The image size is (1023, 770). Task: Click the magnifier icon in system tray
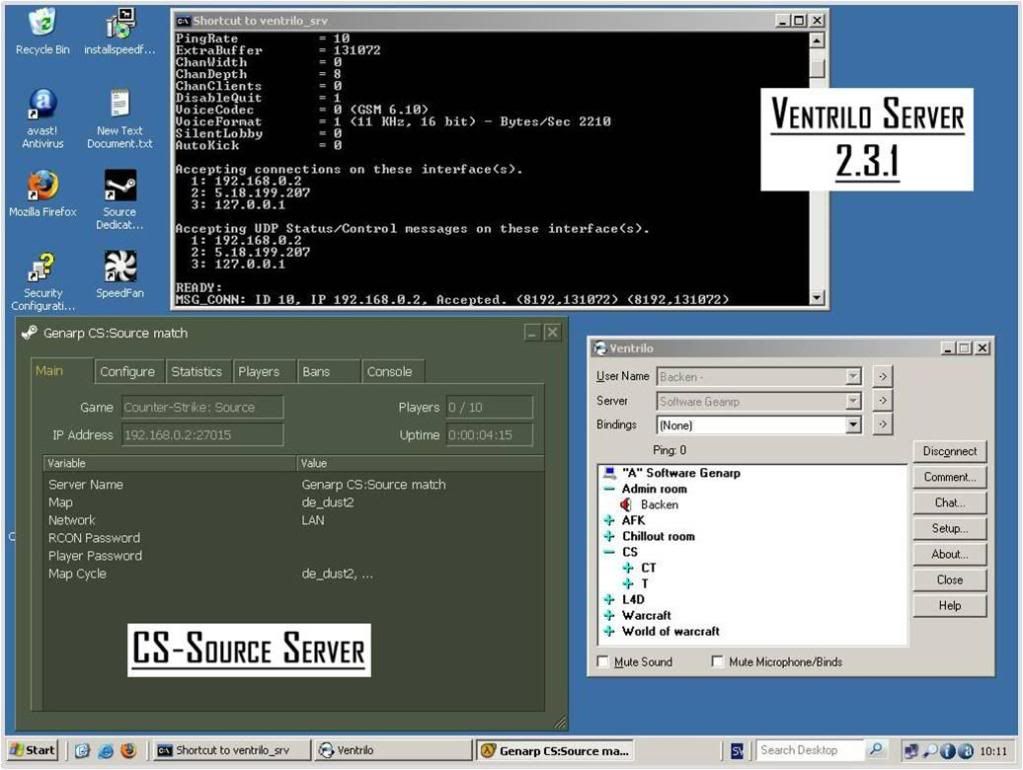(x=930, y=751)
